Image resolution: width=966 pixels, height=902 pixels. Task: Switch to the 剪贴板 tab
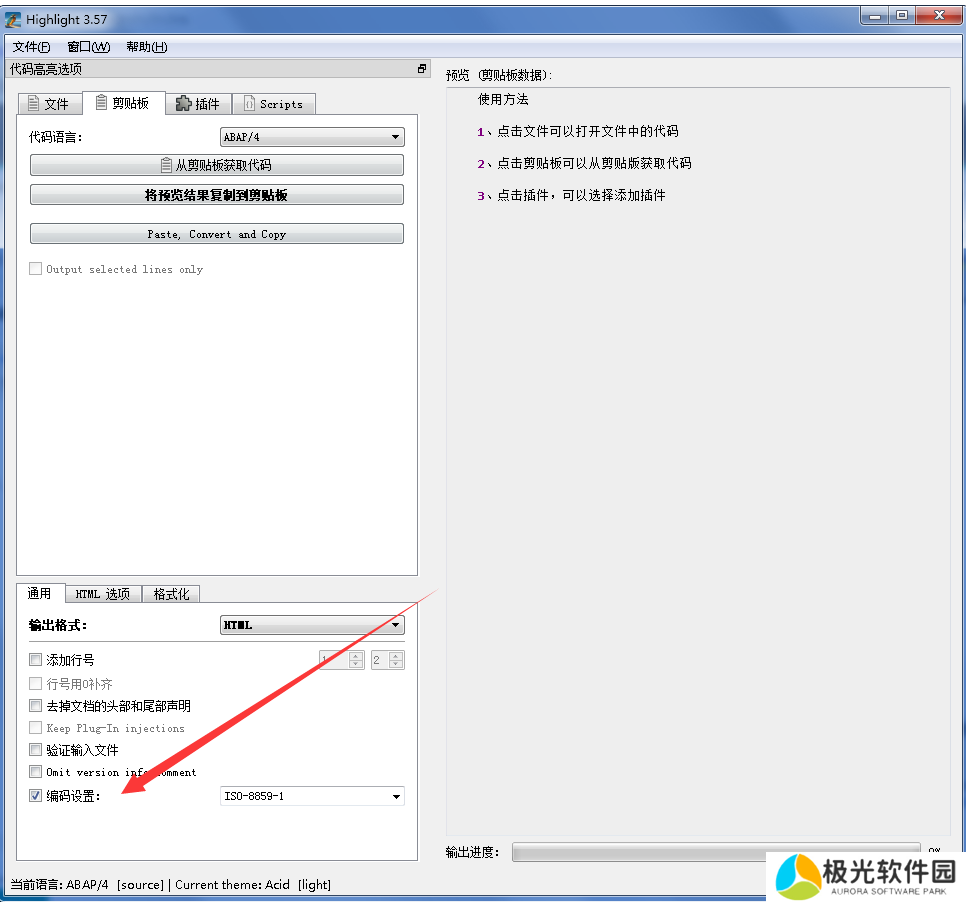click(x=123, y=103)
